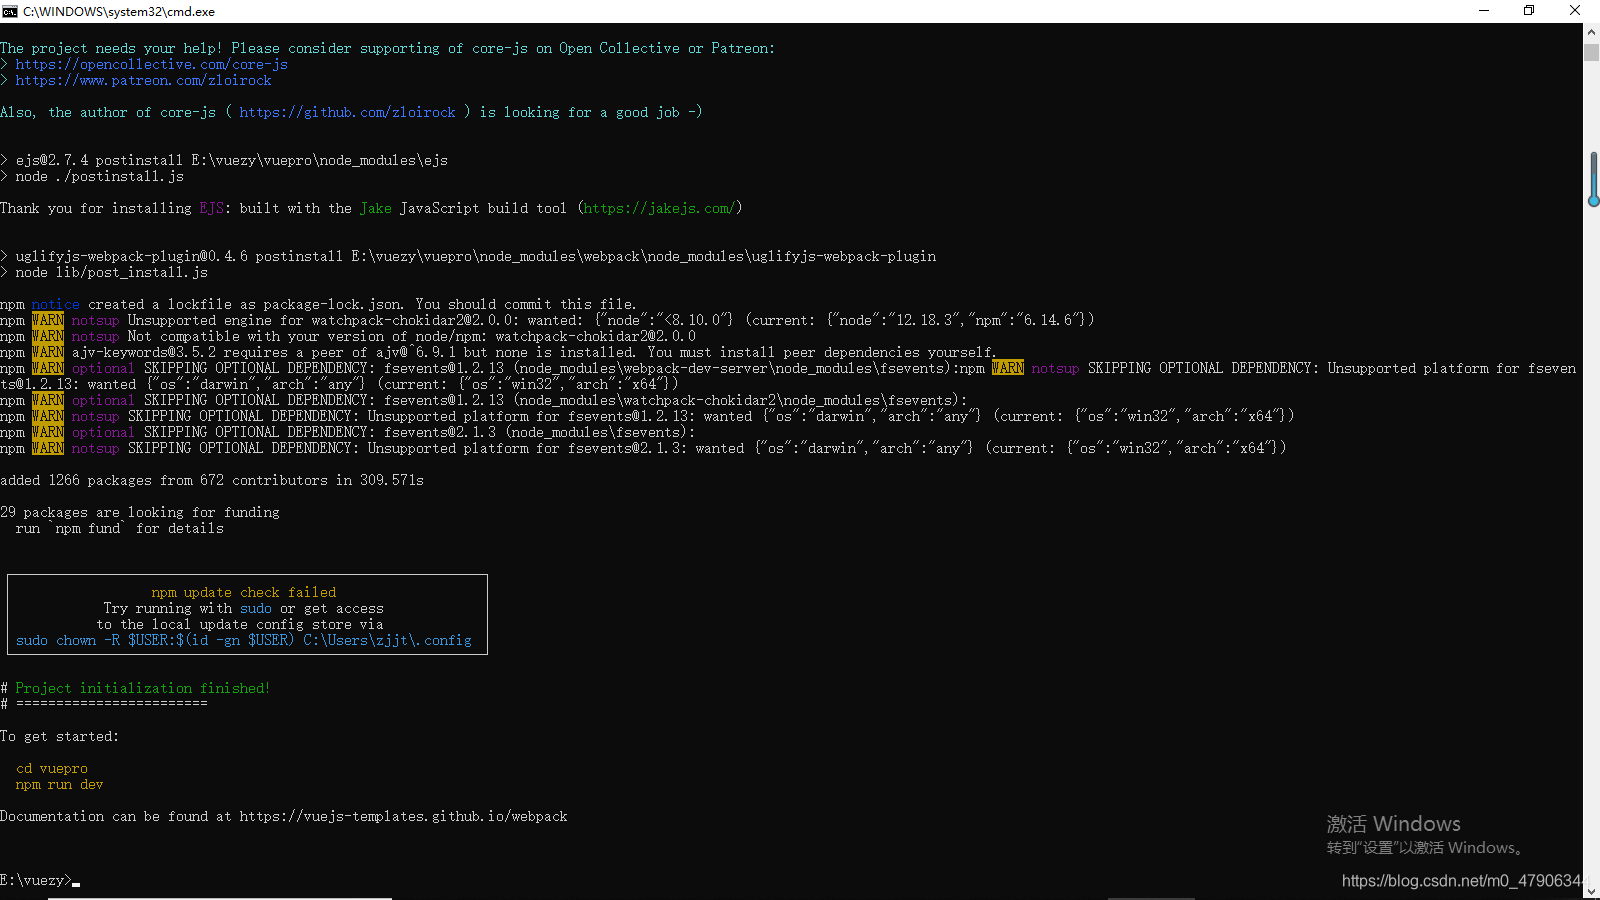1600x900 pixels.
Task: Click the vuejs-templates.github.io/webpack URL
Action: [404, 816]
